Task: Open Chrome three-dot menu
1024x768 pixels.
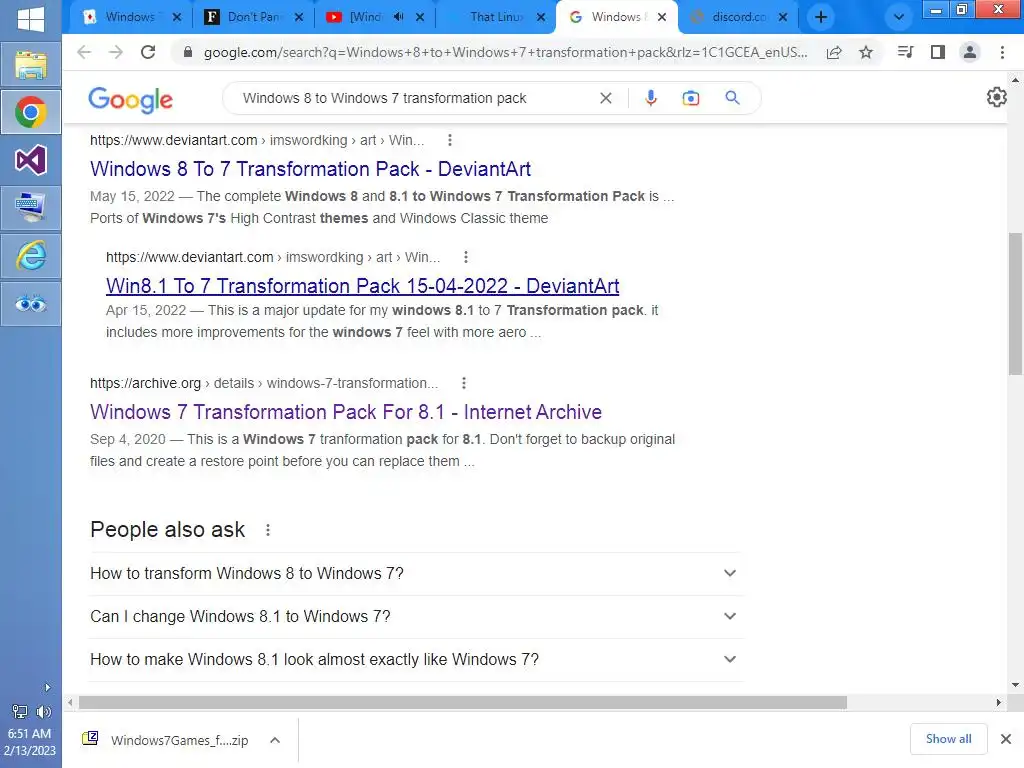Action: (x=1002, y=52)
